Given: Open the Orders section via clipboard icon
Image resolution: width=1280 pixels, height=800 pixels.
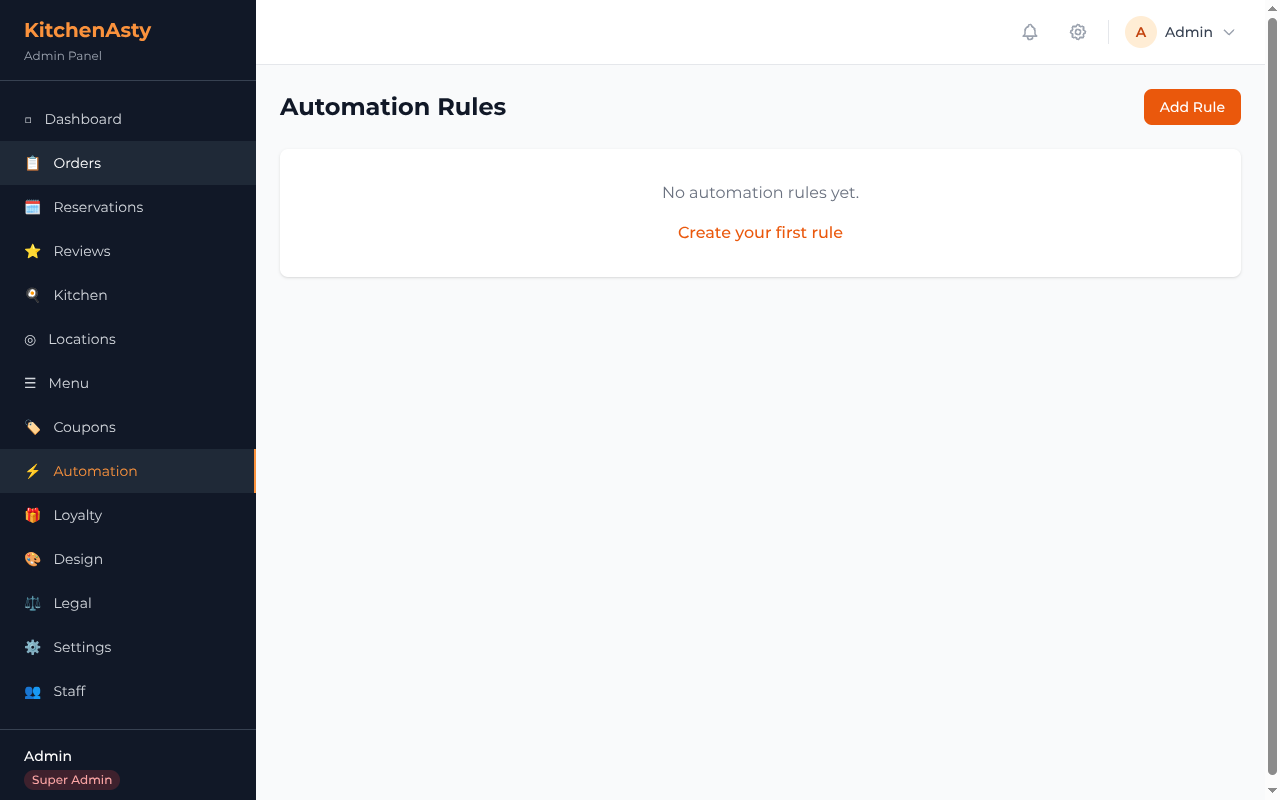Looking at the screenshot, I should click(x=33, y=162).
